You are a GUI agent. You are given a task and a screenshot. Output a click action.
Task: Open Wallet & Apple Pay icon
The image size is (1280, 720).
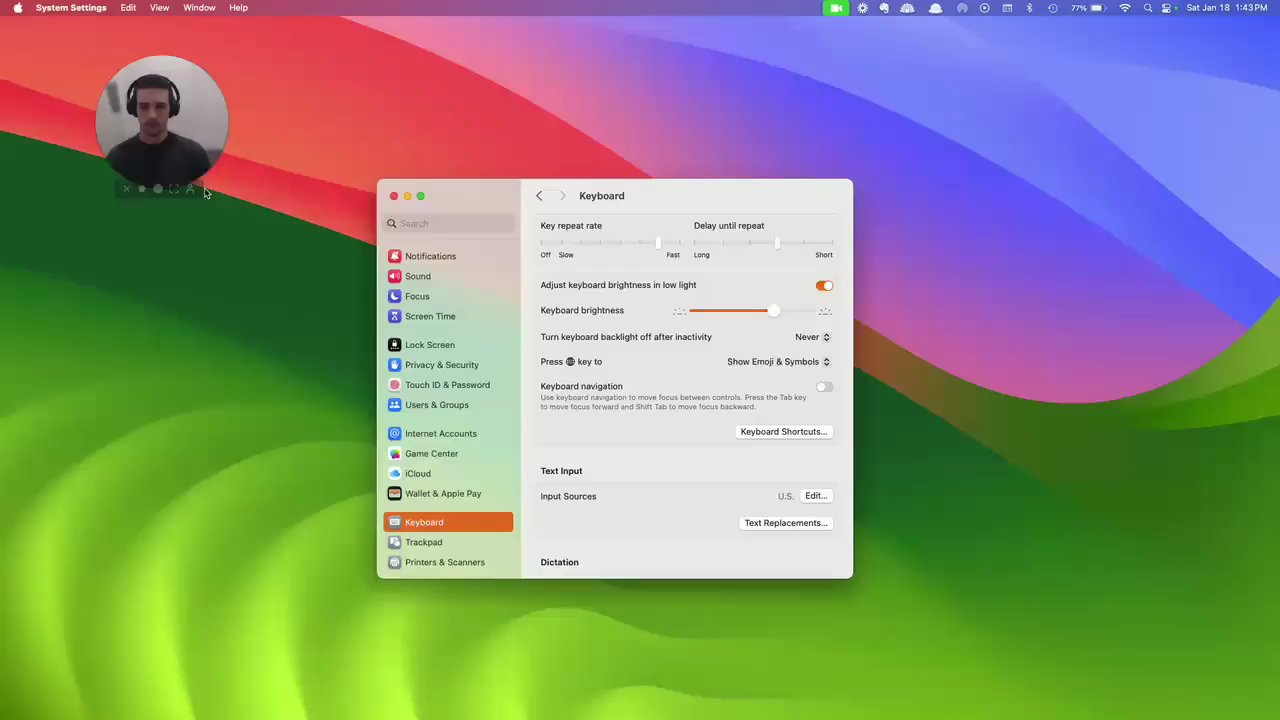coord(395,494)
